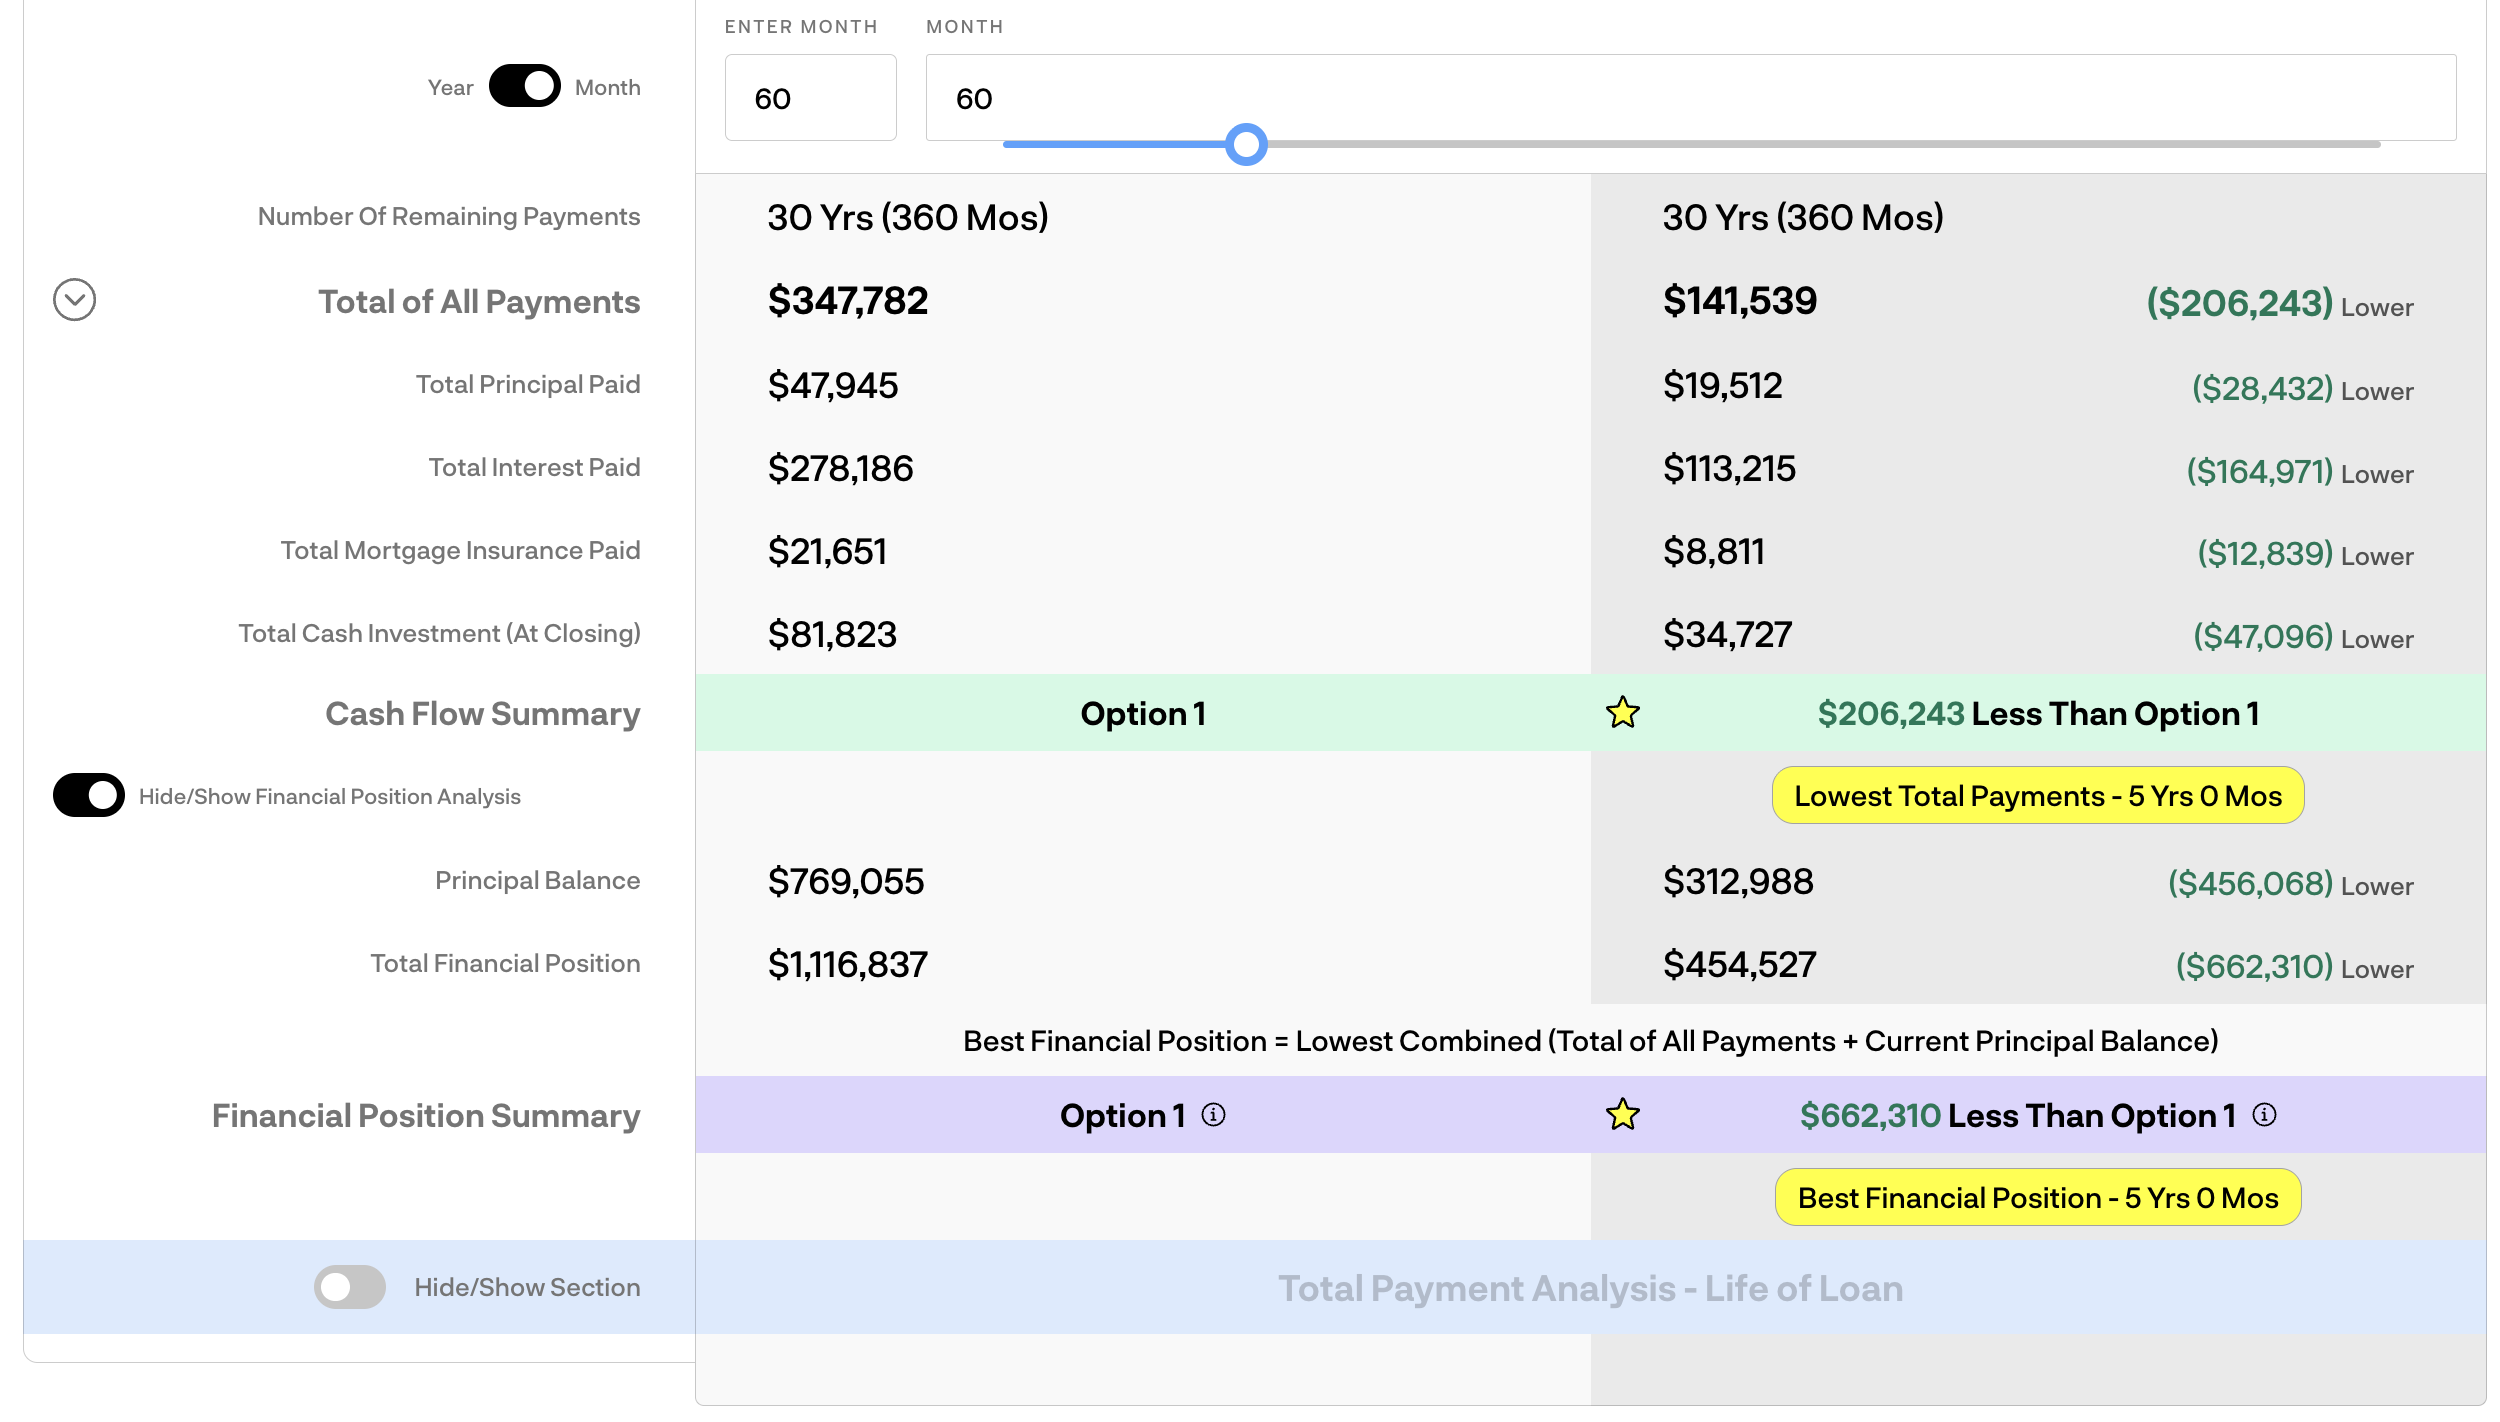
Task: Click the Month label next to toggle
Action: click(607, 88)
